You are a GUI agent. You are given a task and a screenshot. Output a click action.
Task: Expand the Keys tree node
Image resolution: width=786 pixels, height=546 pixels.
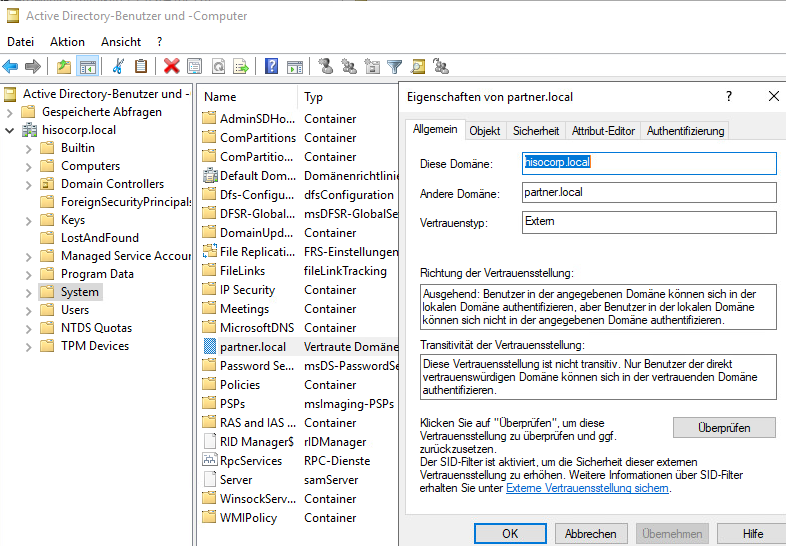tap(28, 221)
